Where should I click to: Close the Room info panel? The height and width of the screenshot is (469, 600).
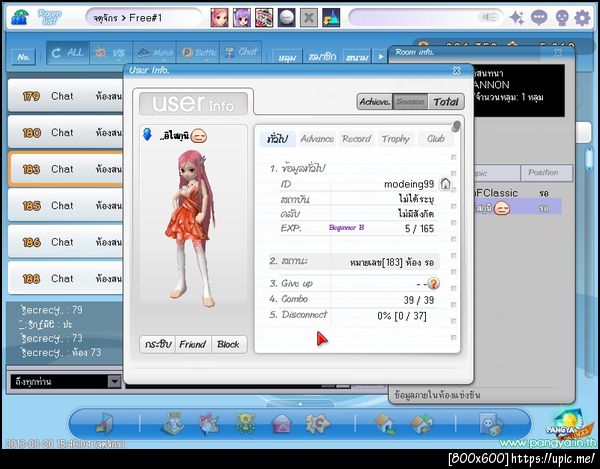[x=558, y=52]
